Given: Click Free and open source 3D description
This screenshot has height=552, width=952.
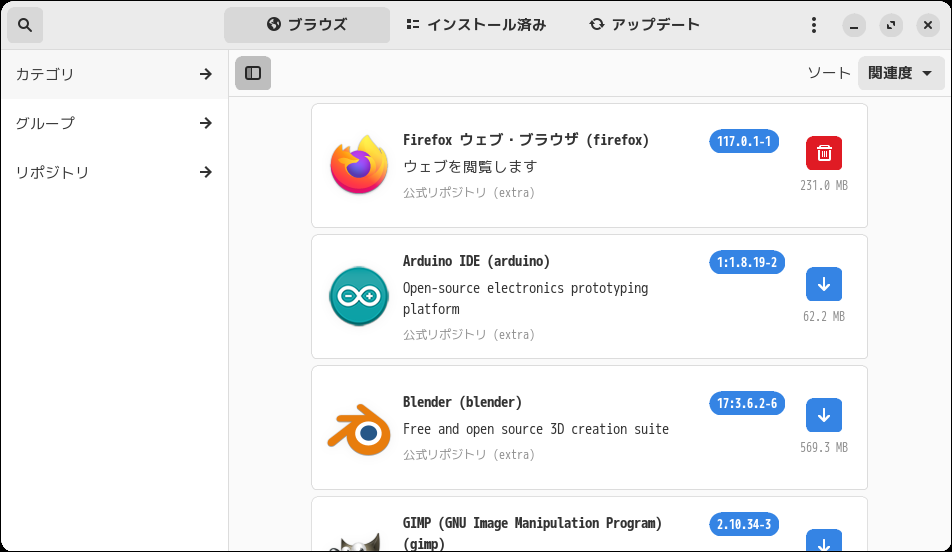Looking at the screenshot, I should 536,429.
